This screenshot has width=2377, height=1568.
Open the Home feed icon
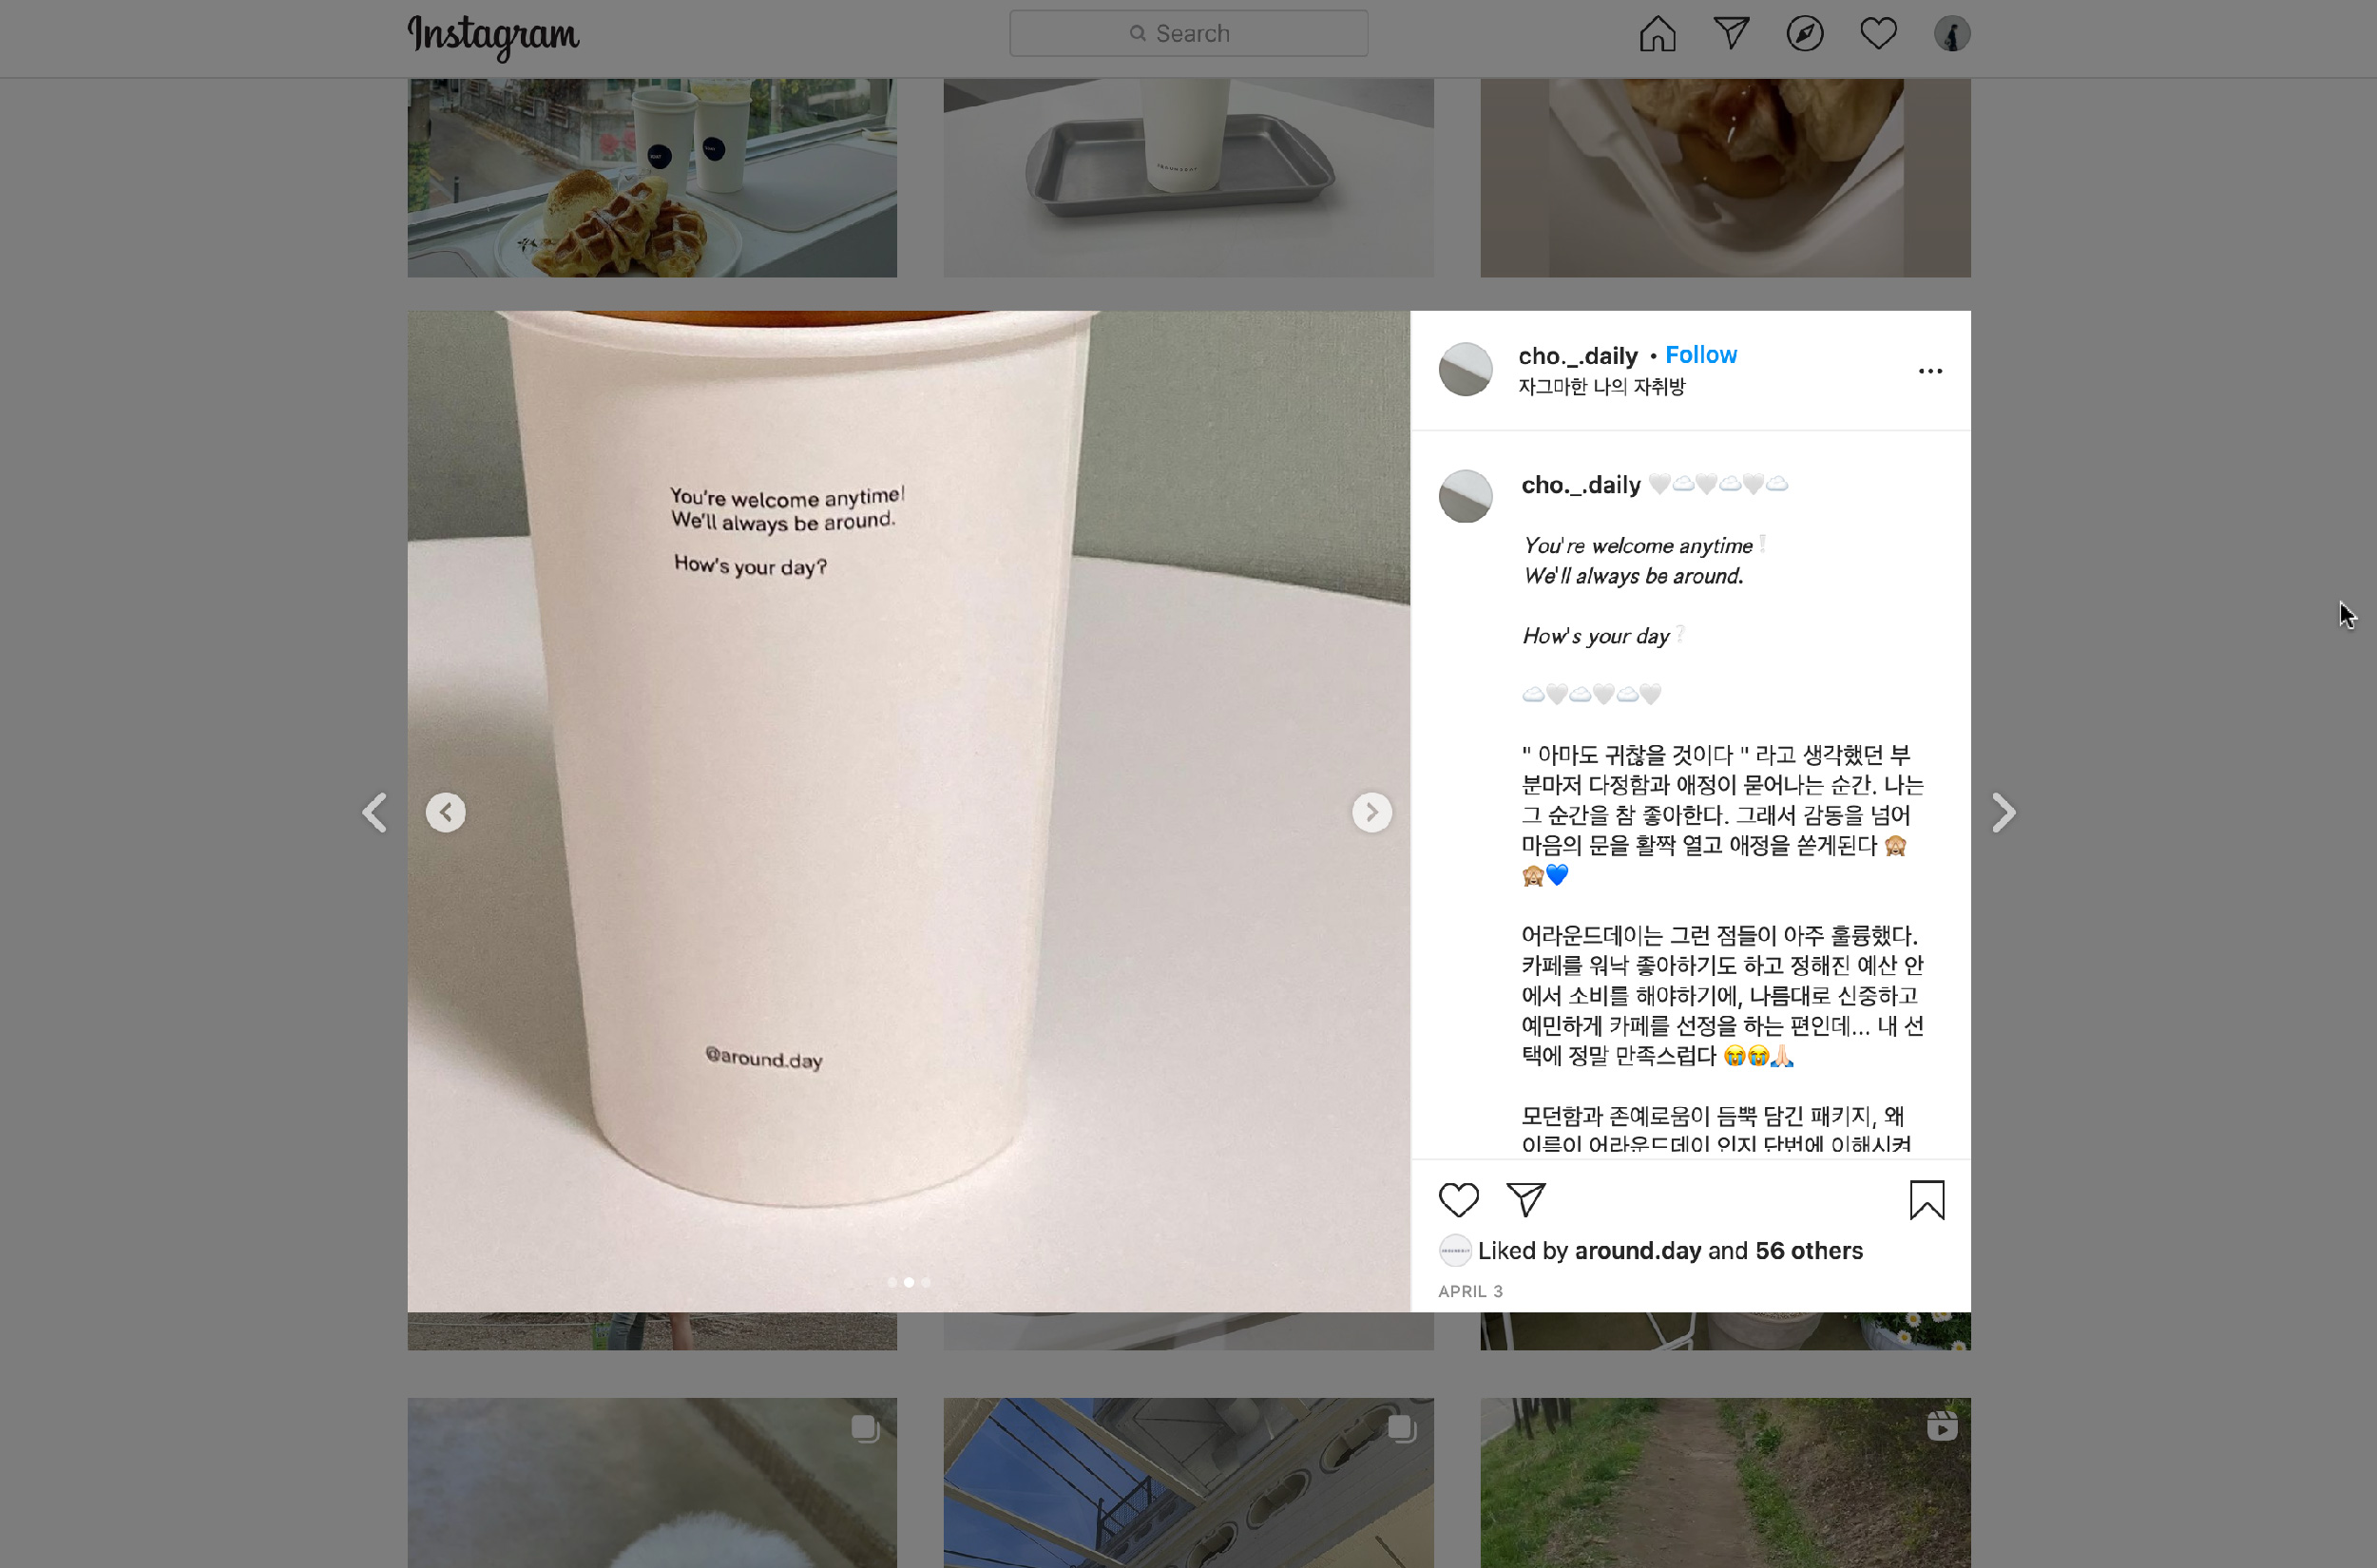click(x=1657, y=34)
